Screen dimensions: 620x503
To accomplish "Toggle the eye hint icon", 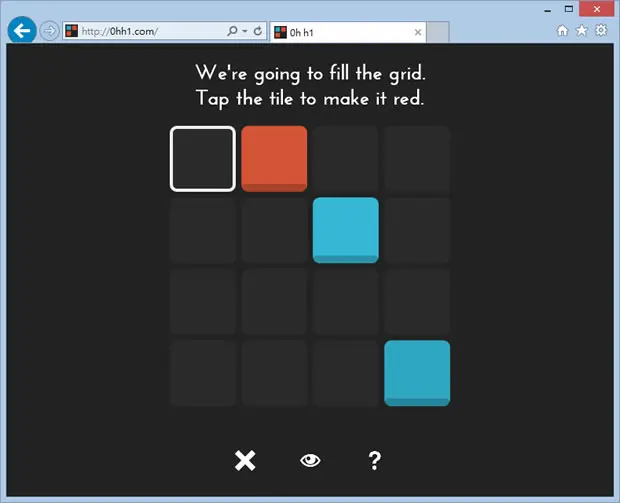I will coord(310,460).
